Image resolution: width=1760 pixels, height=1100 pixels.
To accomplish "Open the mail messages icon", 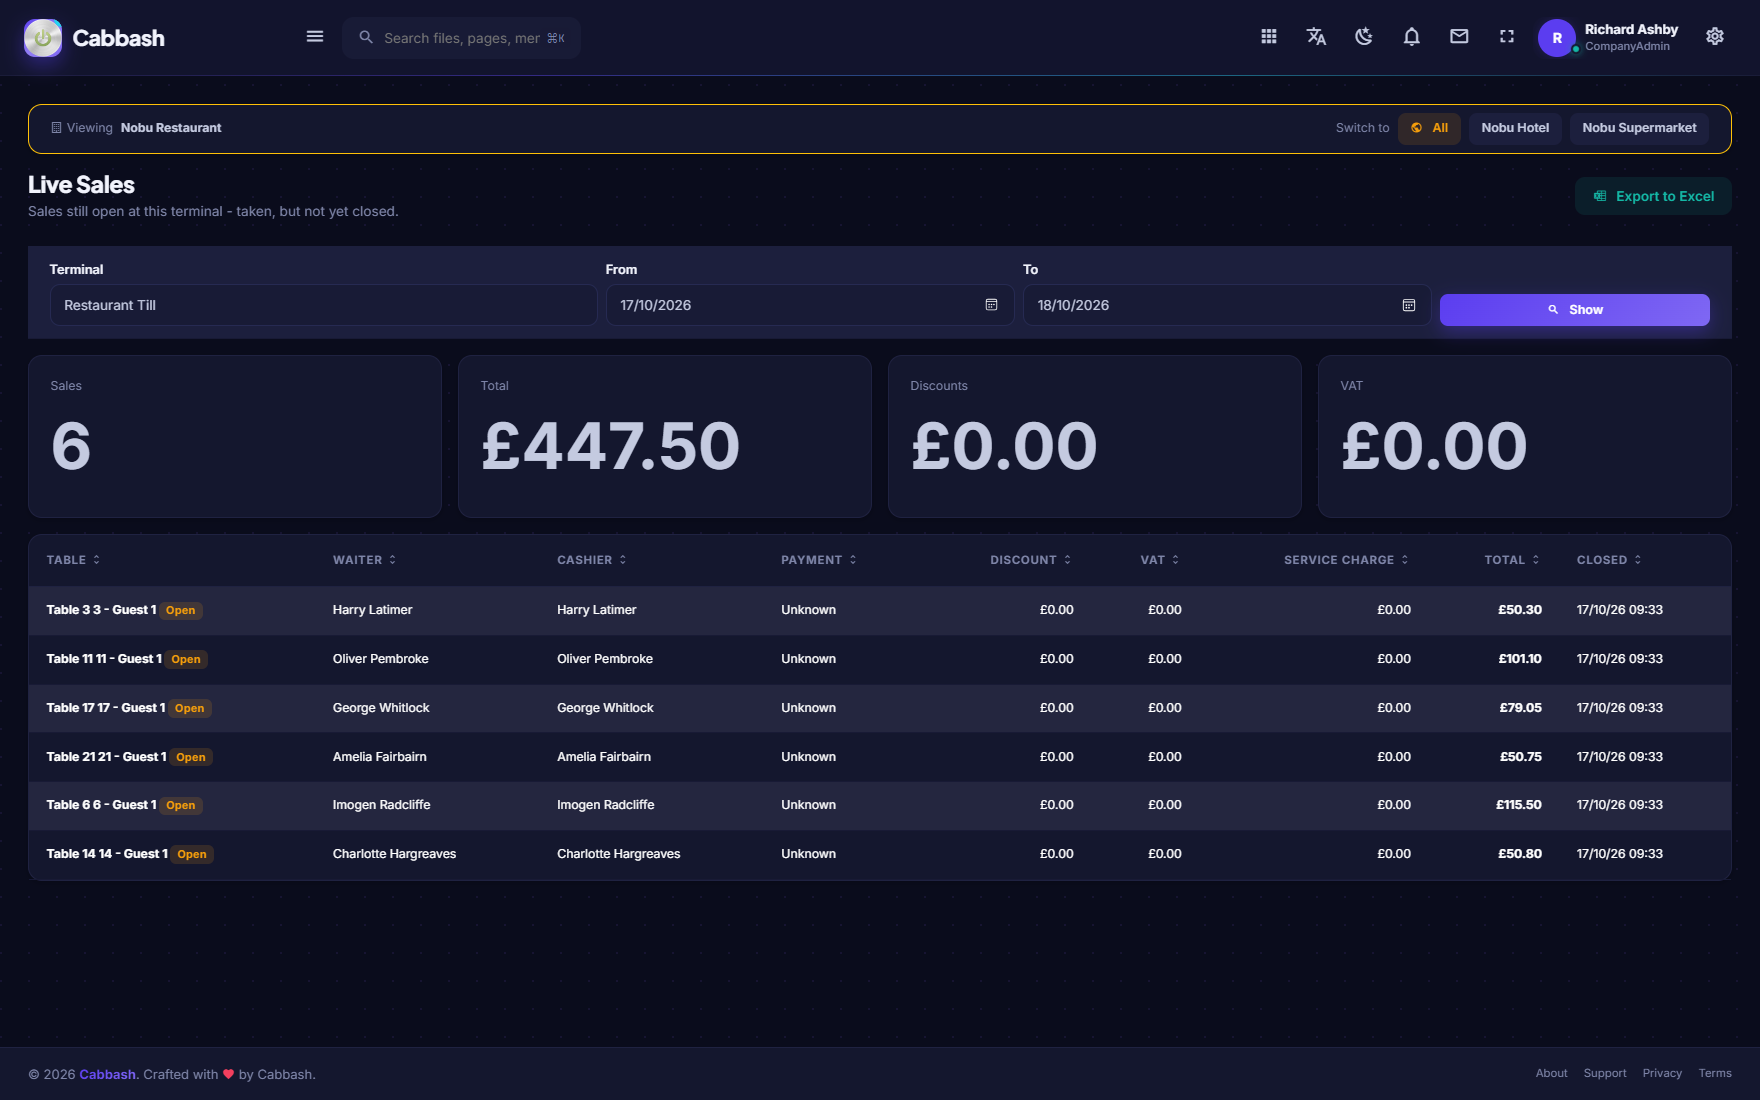I will [1460, 37].
